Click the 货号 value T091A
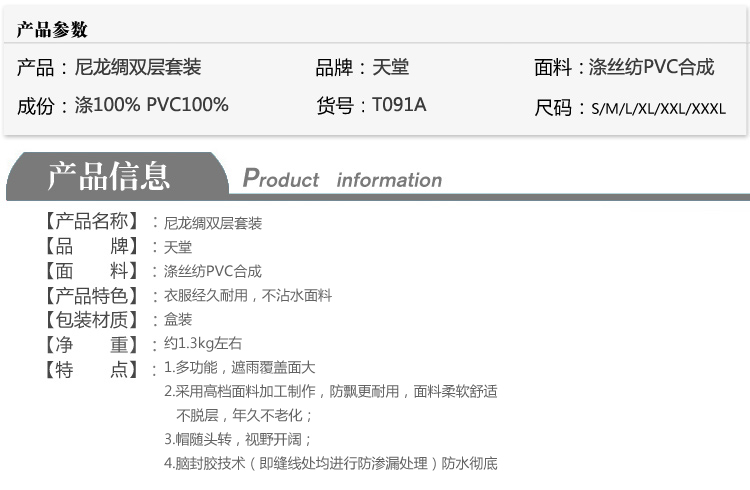The height and width of the screenshot is (490, 750). [x=399, y=105]
